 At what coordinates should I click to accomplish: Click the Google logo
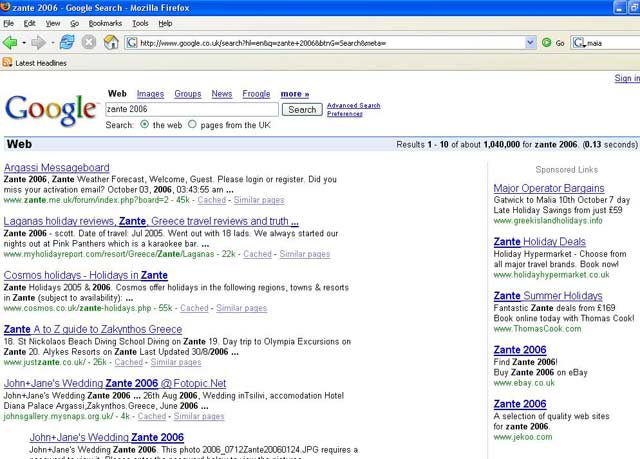click(x=51, y=109)
